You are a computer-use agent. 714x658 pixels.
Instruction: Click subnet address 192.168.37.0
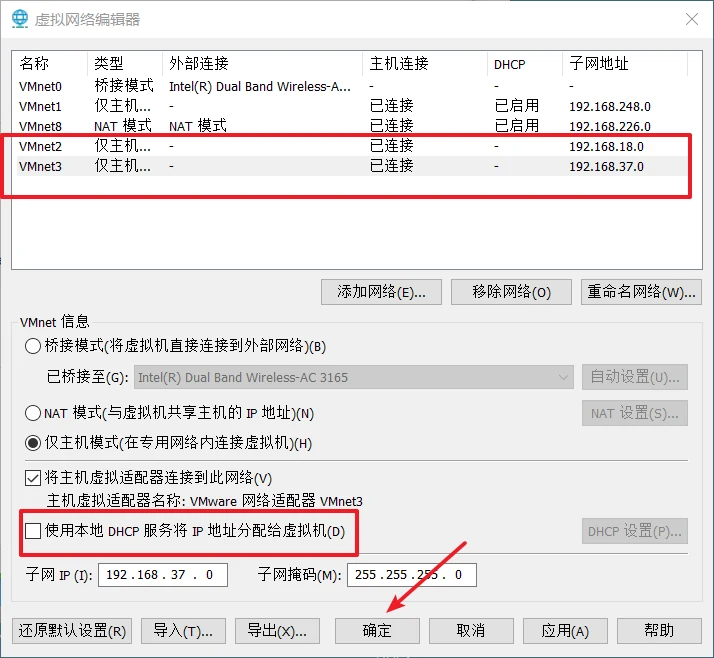pyautogui.click(x=606, y=167)
